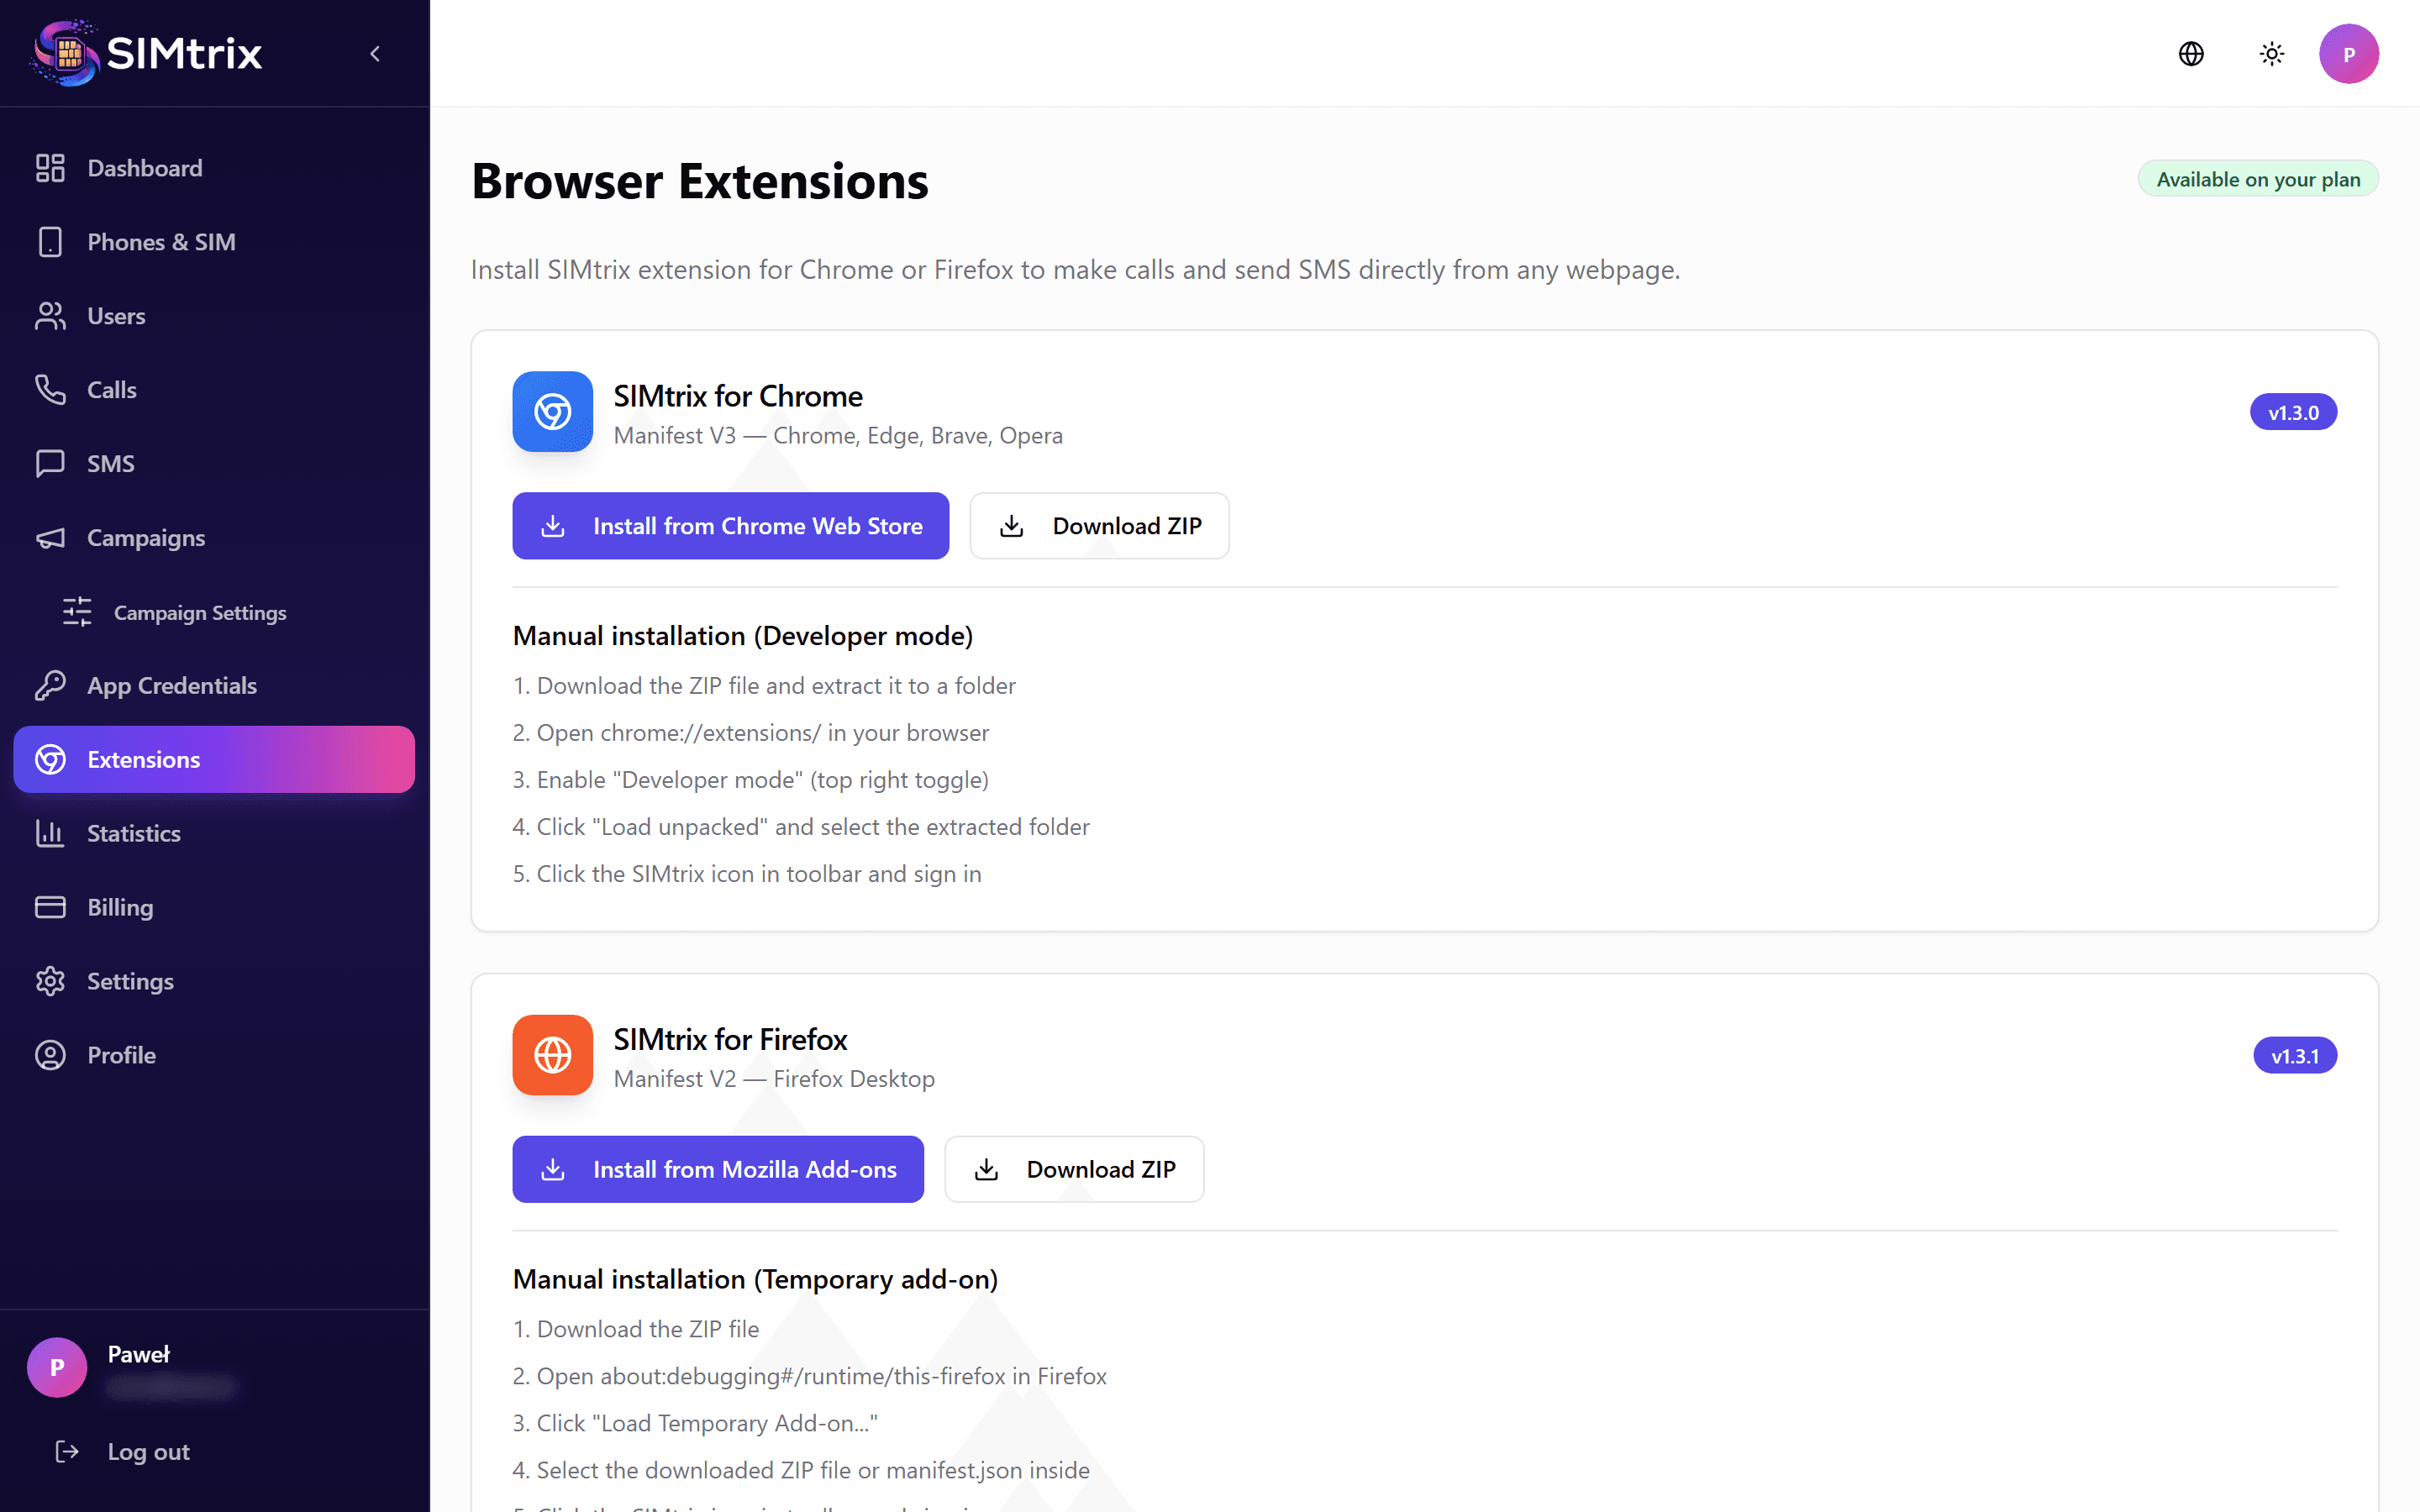Install SIMtrix from Mozilla Add-ons
2420x1512 pixels.
718,1169
